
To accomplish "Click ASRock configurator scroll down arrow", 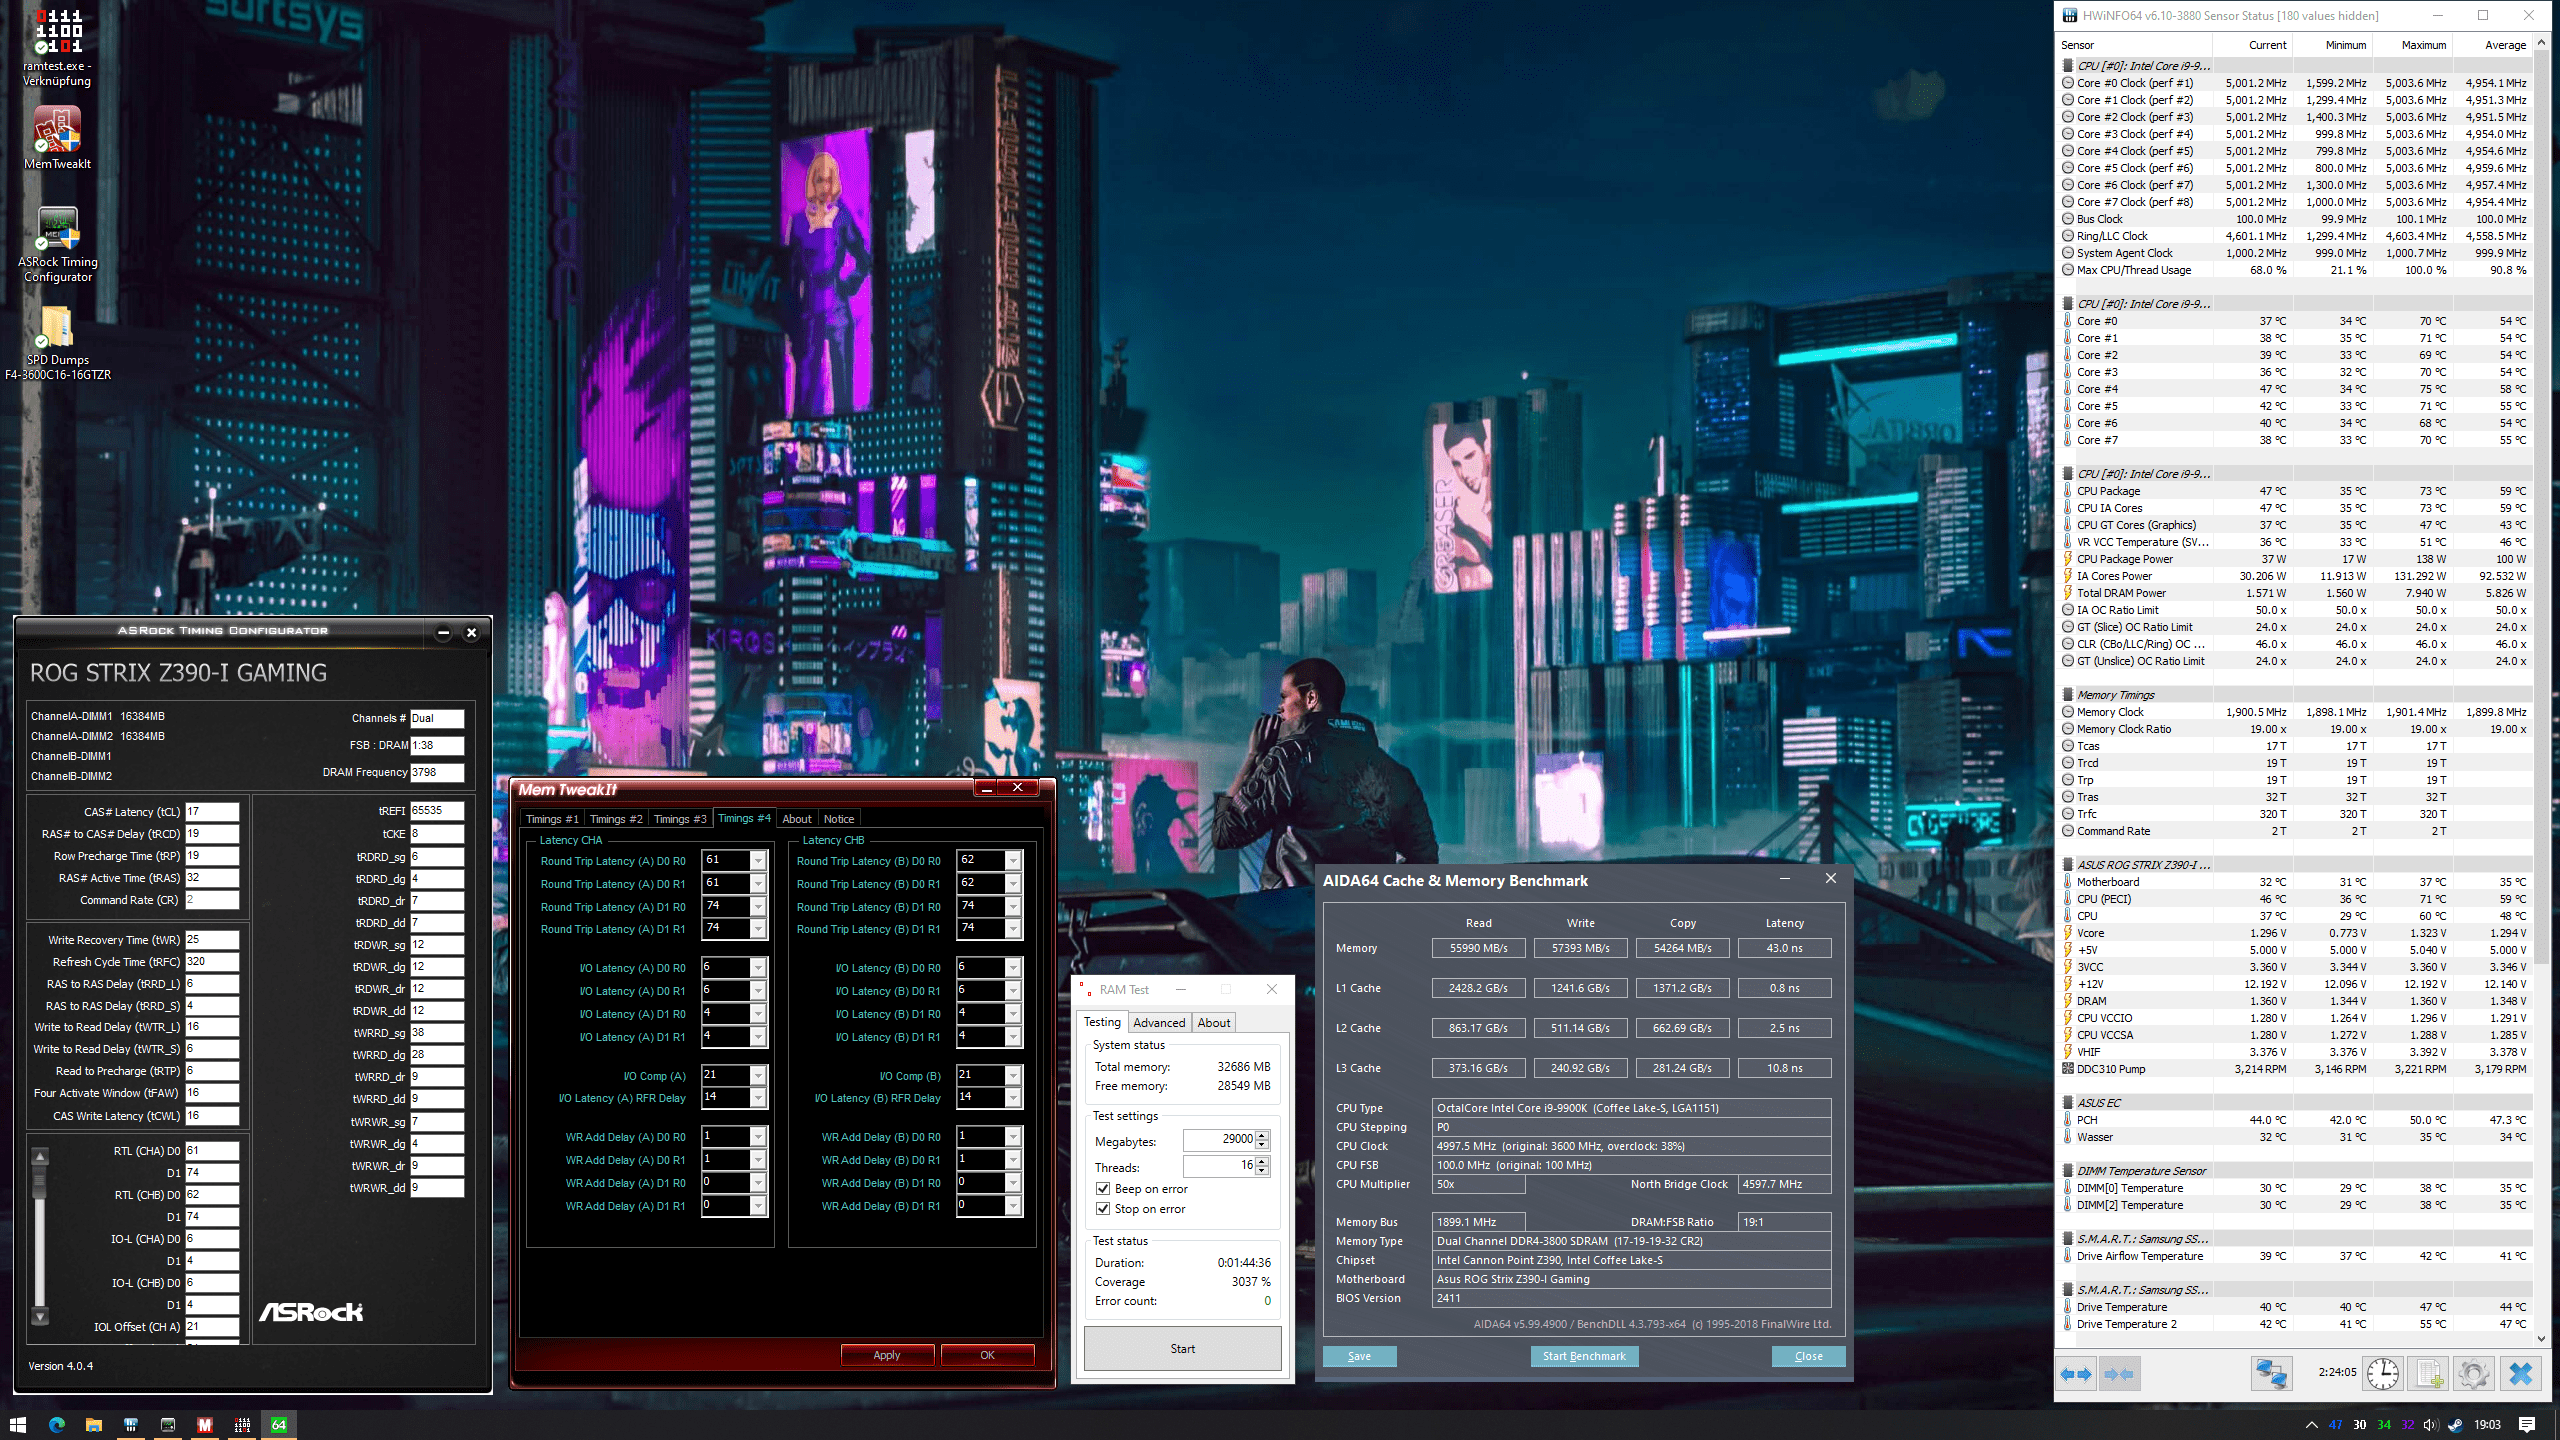I will (40, 1317).
